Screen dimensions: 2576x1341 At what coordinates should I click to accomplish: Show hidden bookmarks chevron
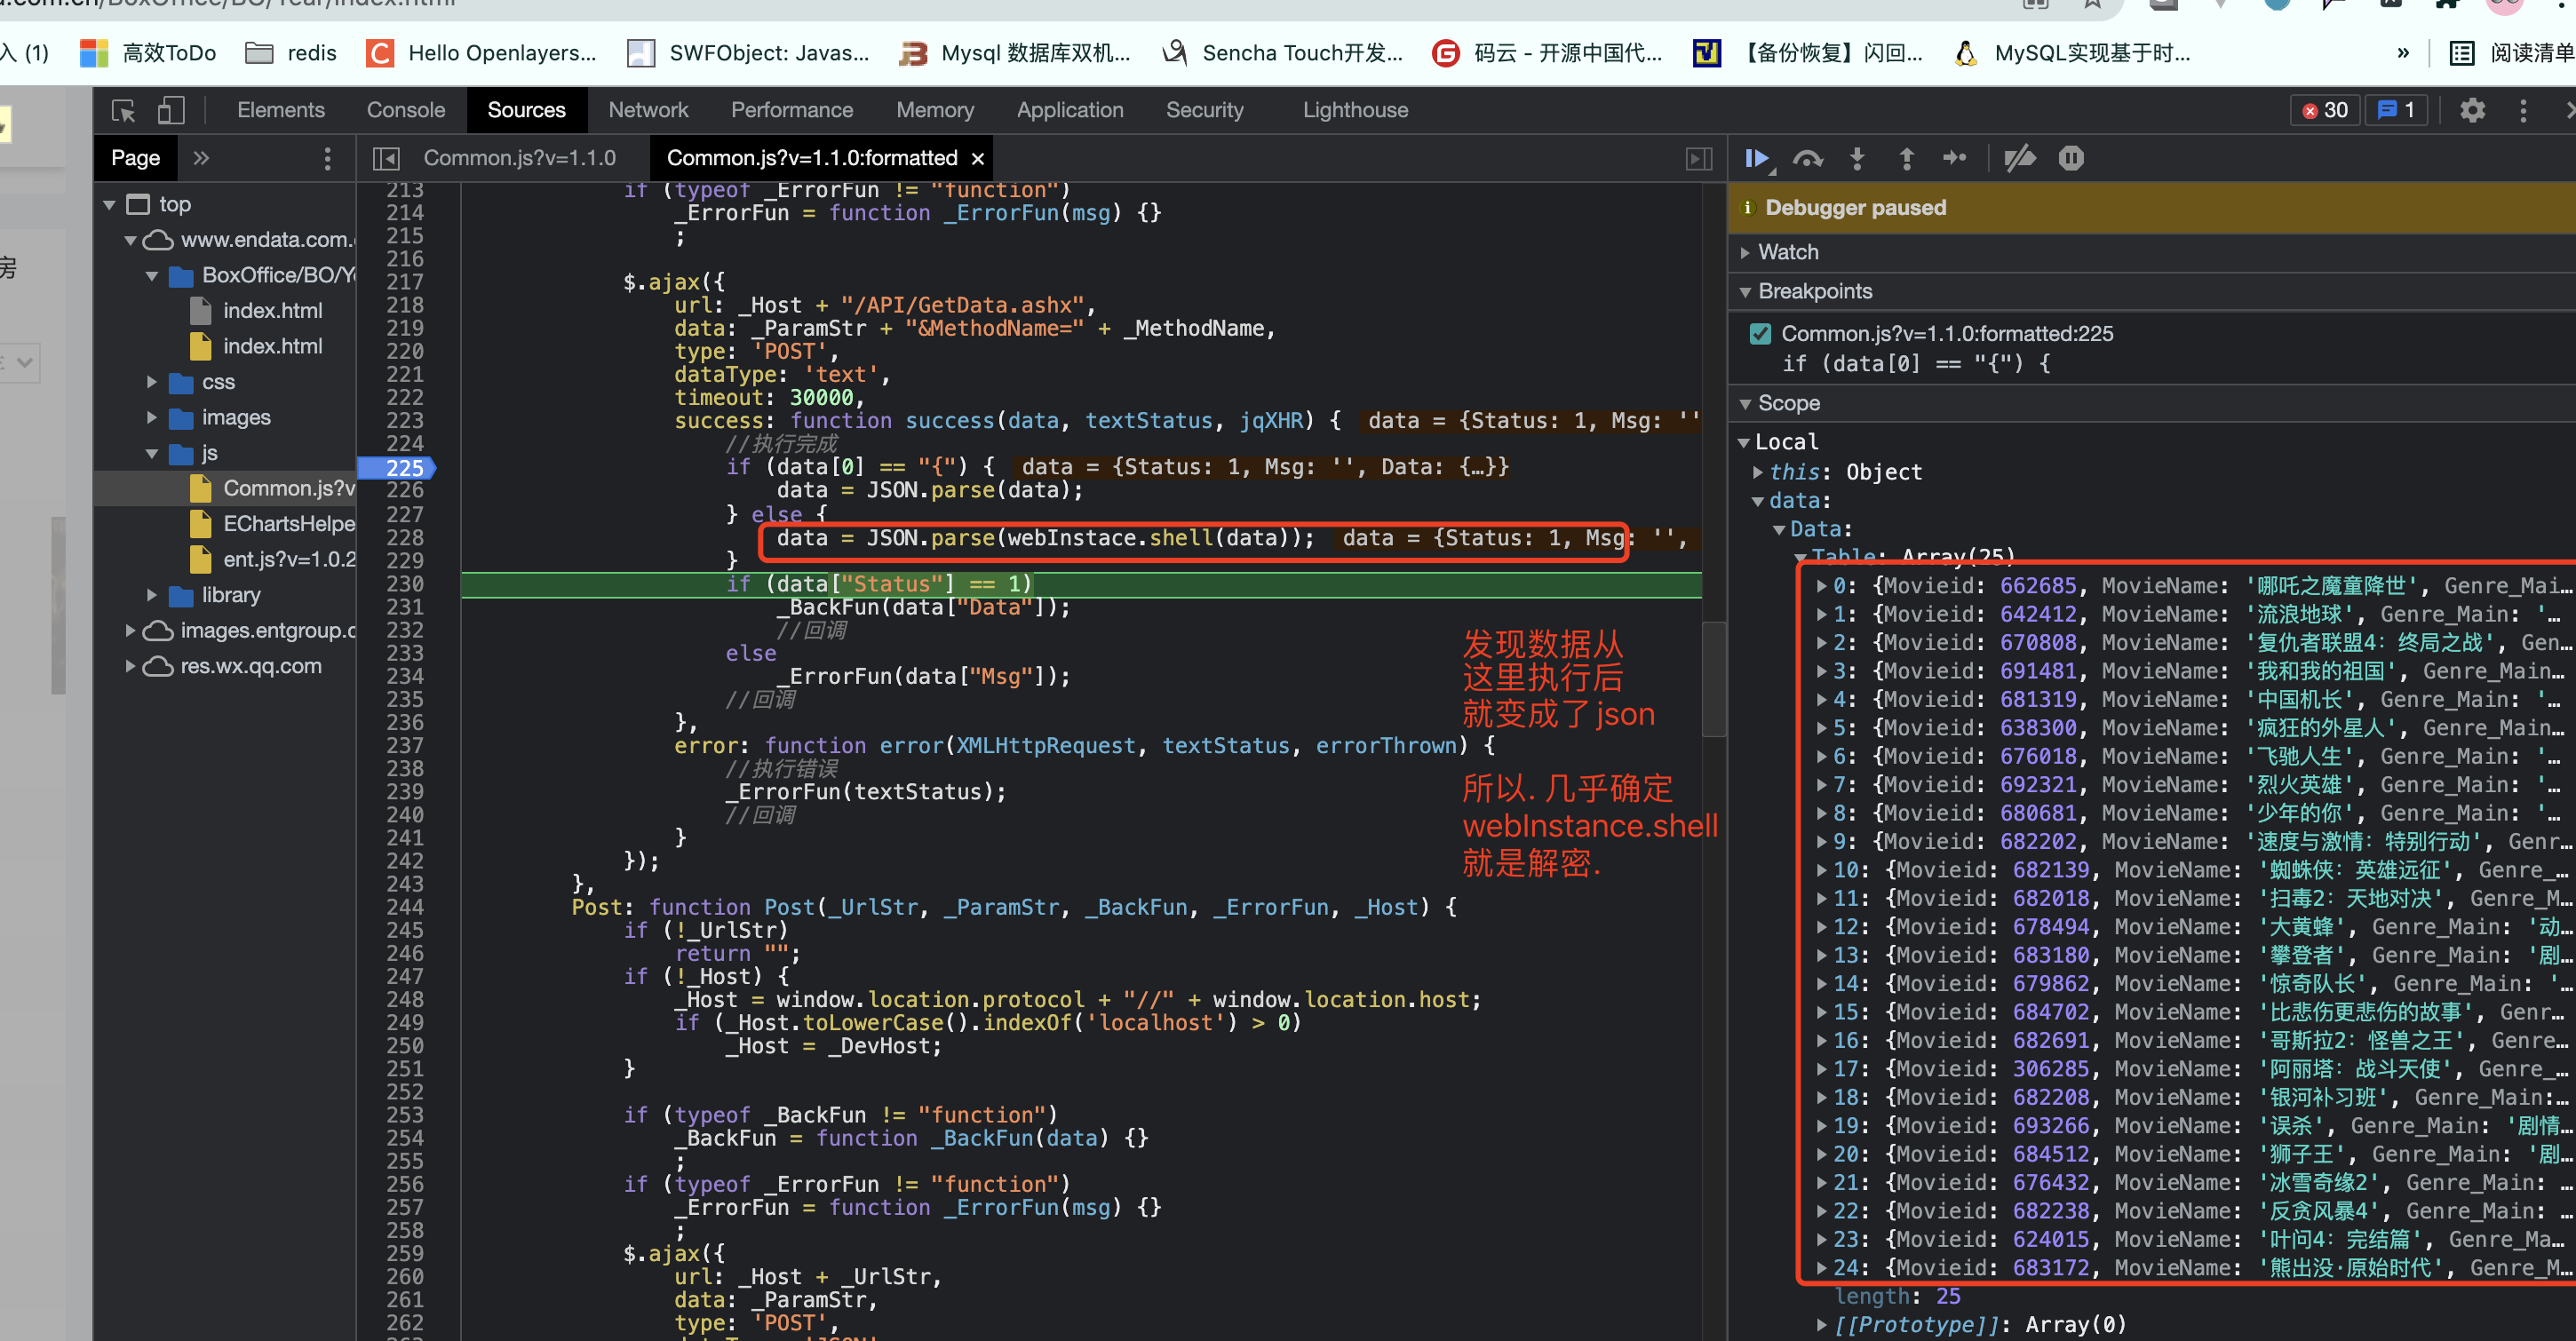click(x=2403, y=53)
